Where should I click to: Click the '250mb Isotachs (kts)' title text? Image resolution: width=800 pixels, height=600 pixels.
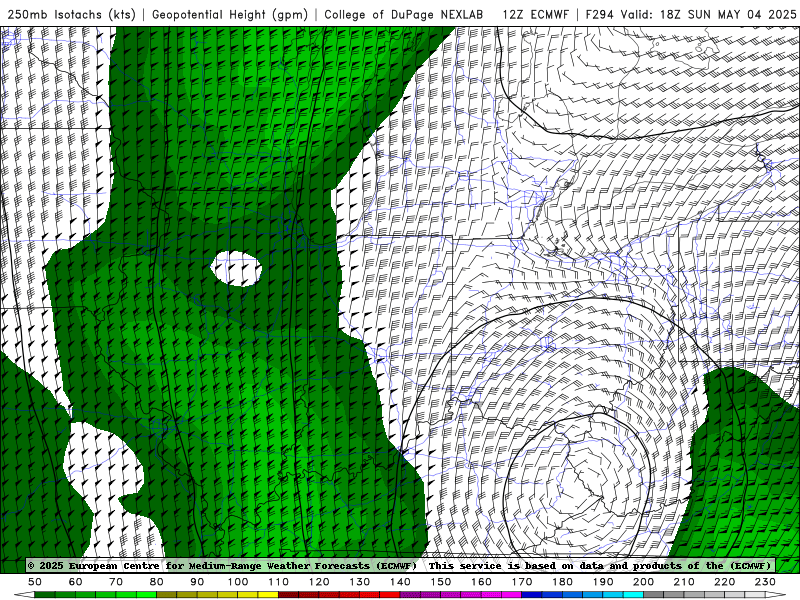[x=71, y=15]
